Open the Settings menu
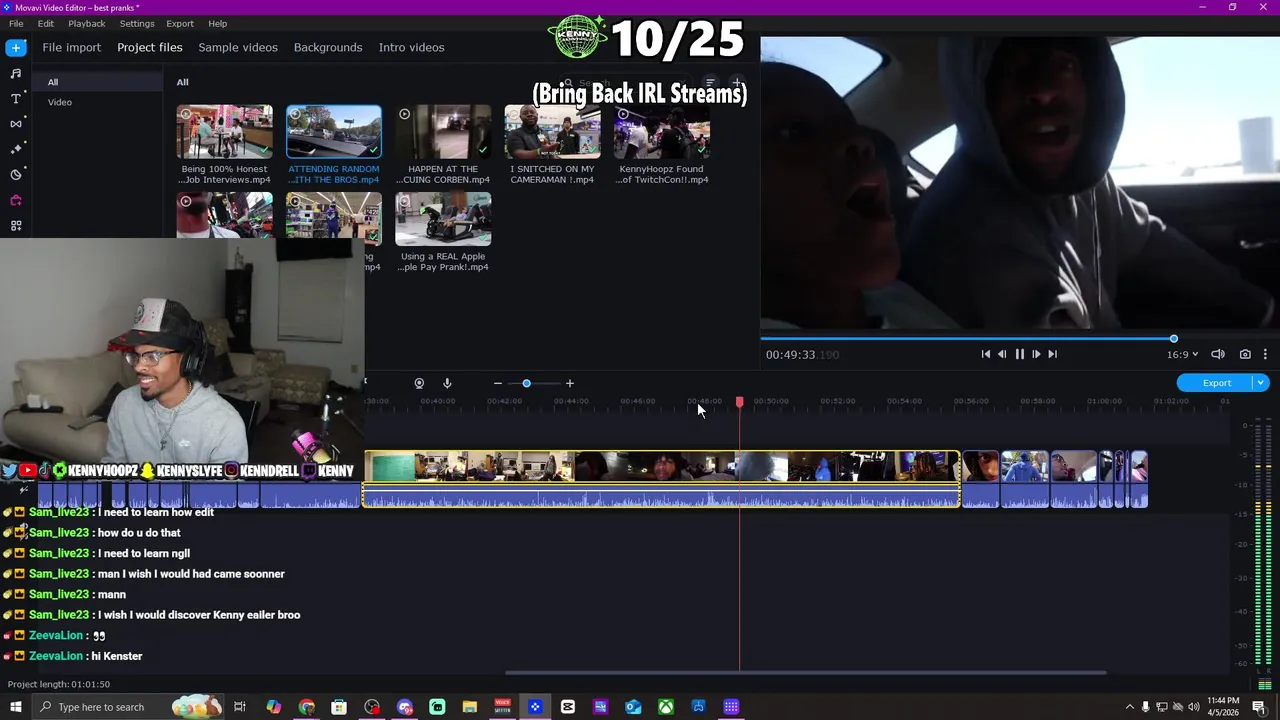The width and height of the screenshot is (1280, 720). click(137, 23)
